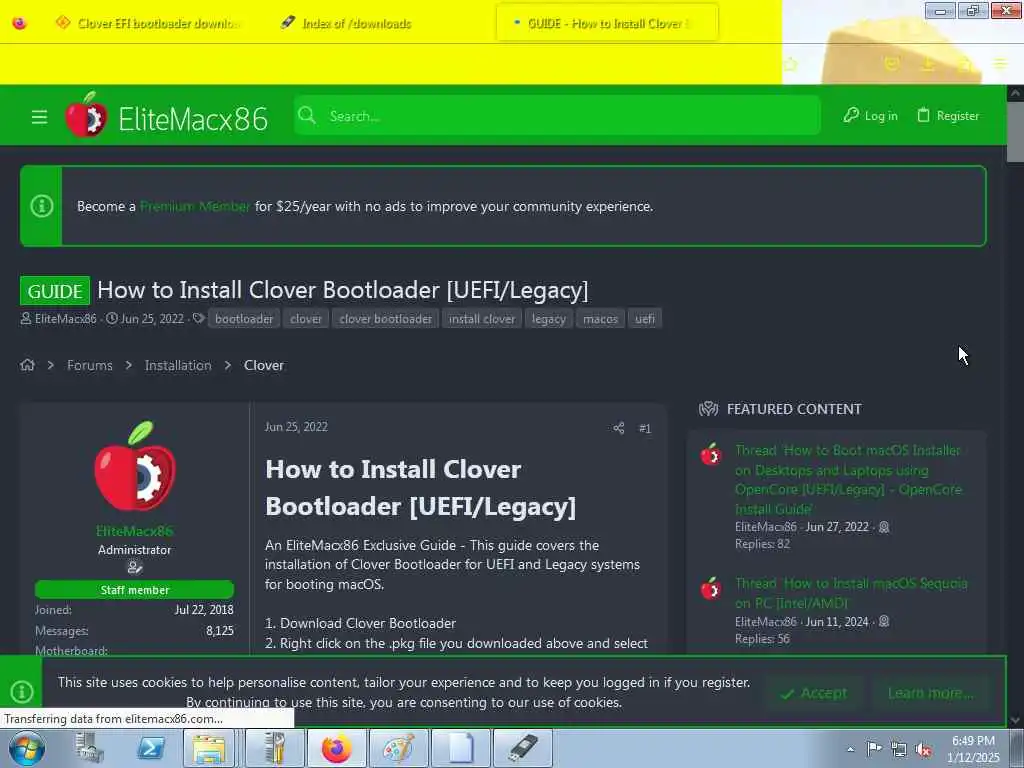Open the blank document taskbar app

(x=460, y=748)
